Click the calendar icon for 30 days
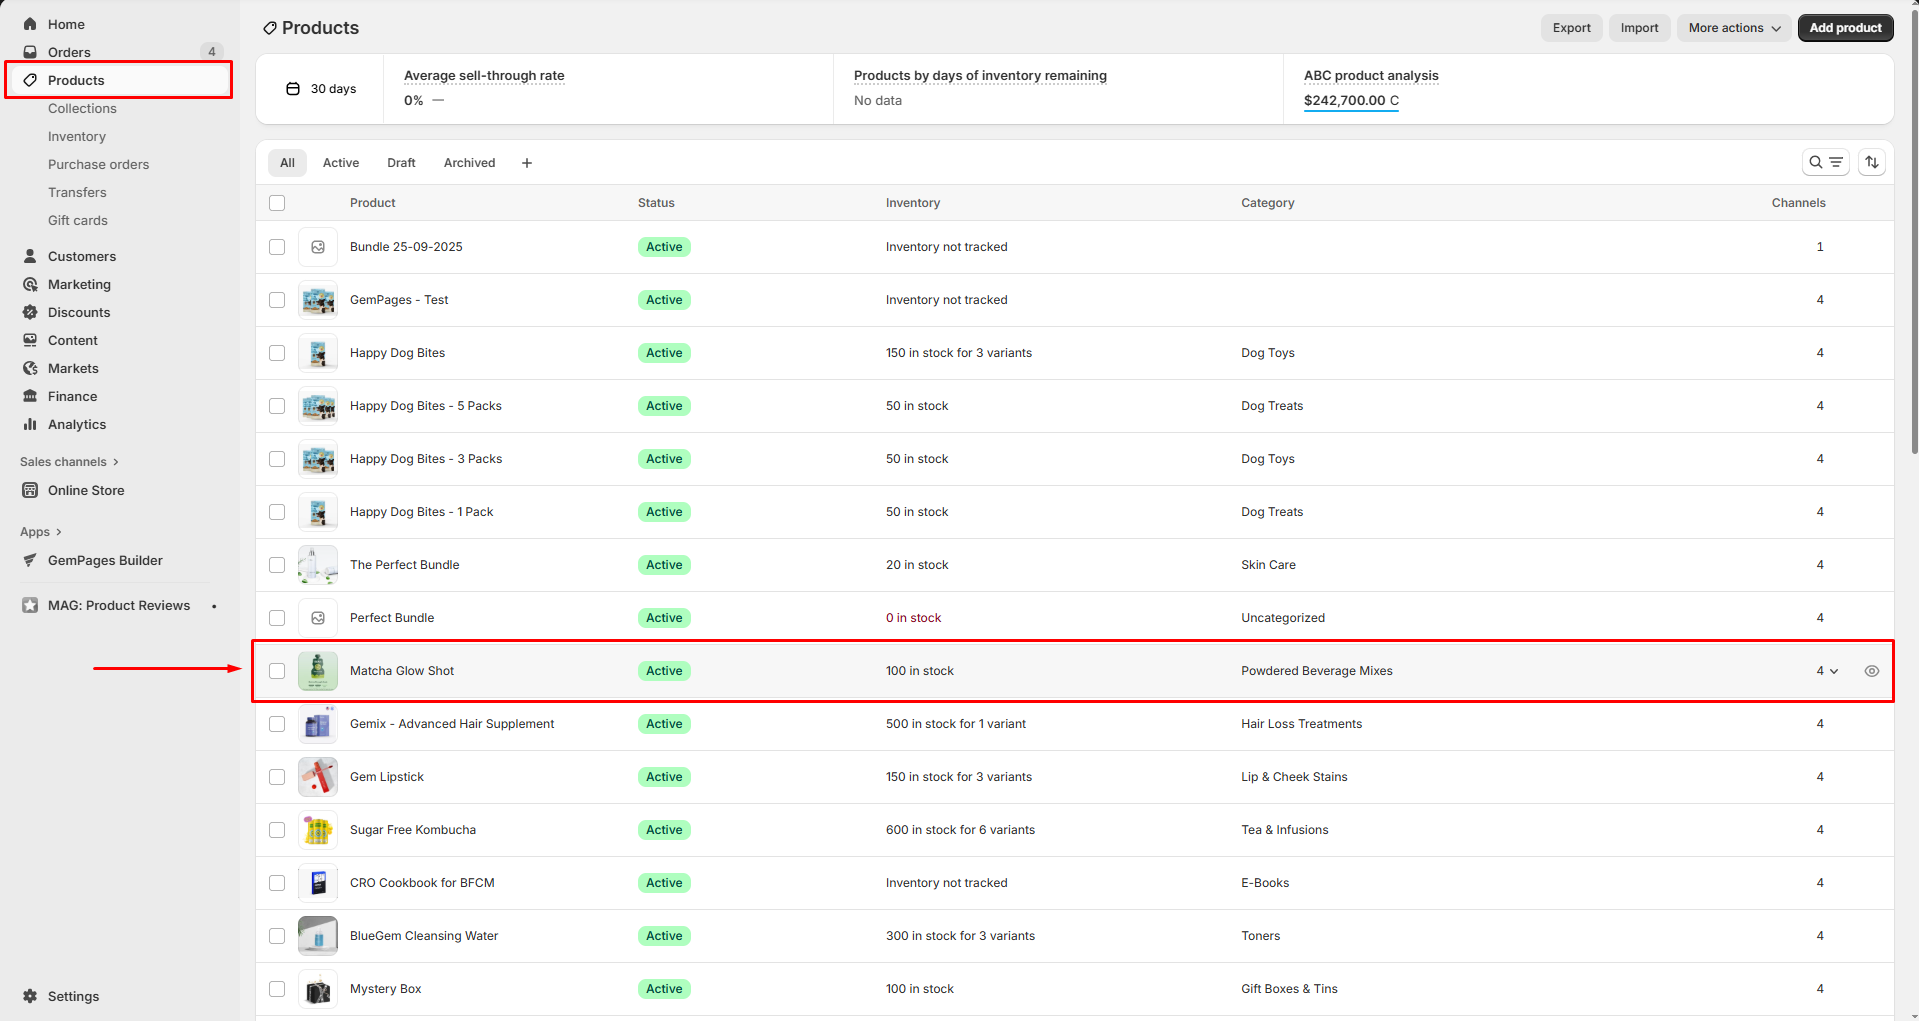 click(293, 89)
